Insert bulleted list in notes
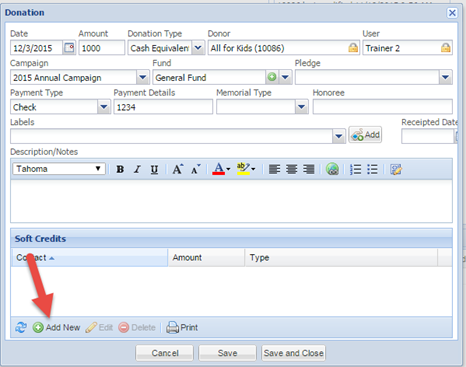Image resolution: width=466 pixels, height=367 pixels. coord(372,169)
